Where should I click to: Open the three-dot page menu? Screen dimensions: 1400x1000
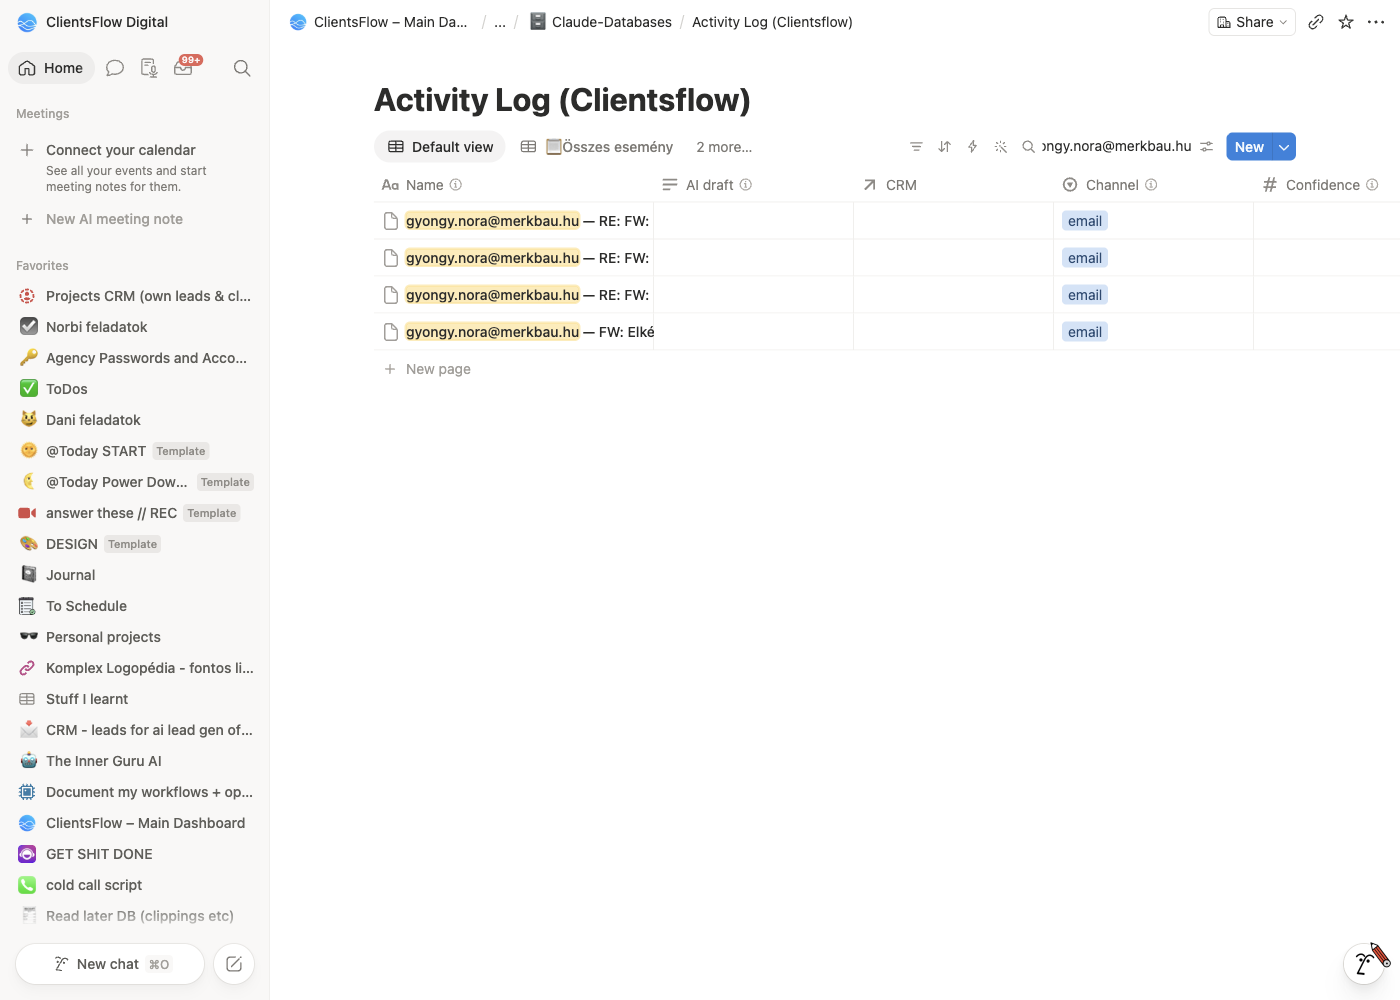pos(1376,22)
